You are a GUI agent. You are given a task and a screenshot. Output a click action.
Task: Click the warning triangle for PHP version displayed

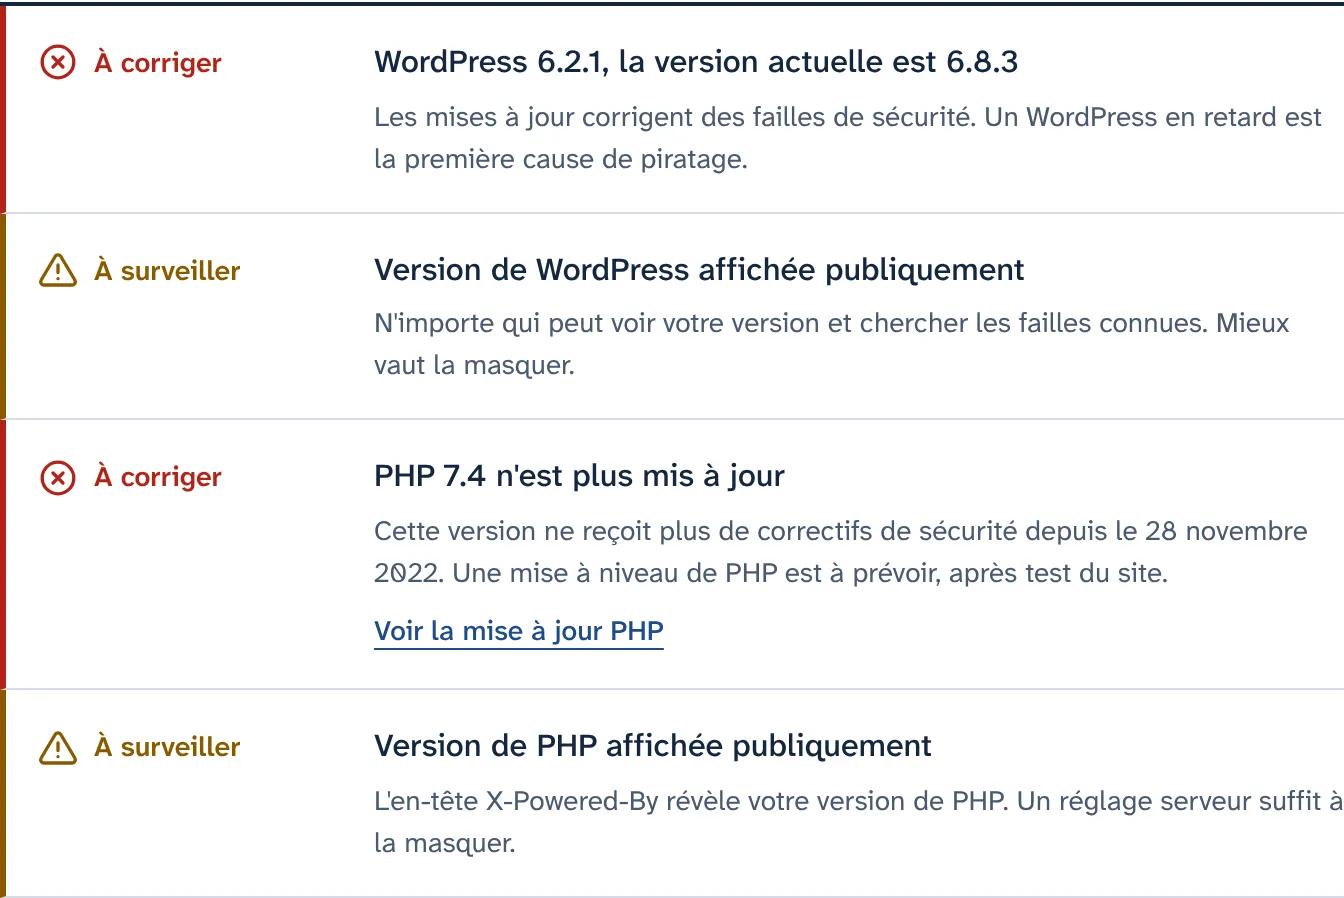pyautogui.click(x=58, y=747)
